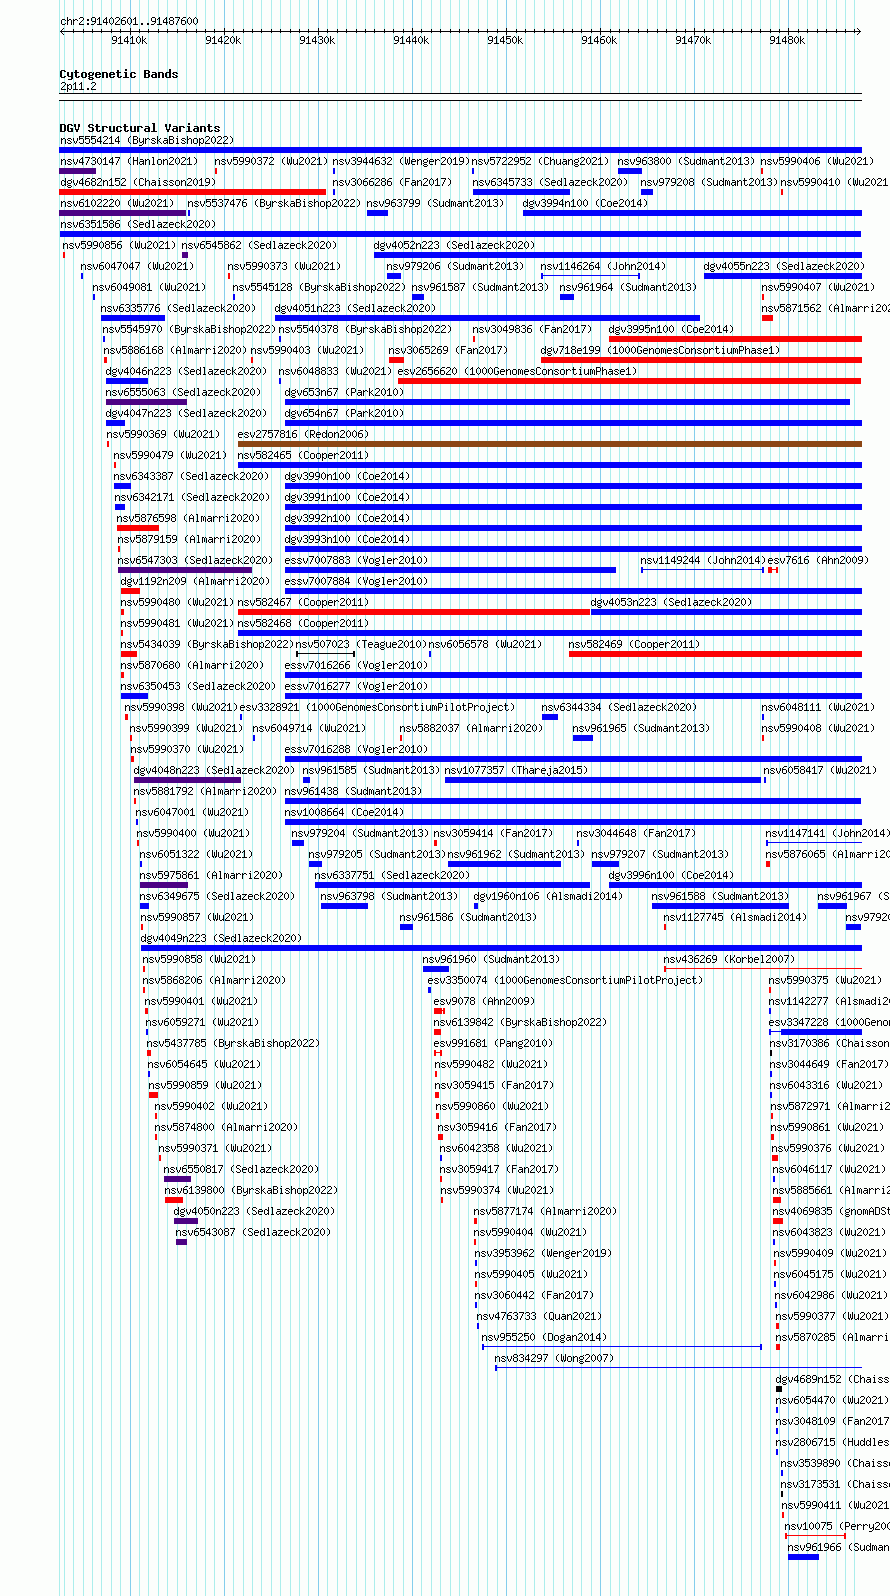
Task: Select essv7007883 (Vogler2010) label
Action: tap(356, 560)
